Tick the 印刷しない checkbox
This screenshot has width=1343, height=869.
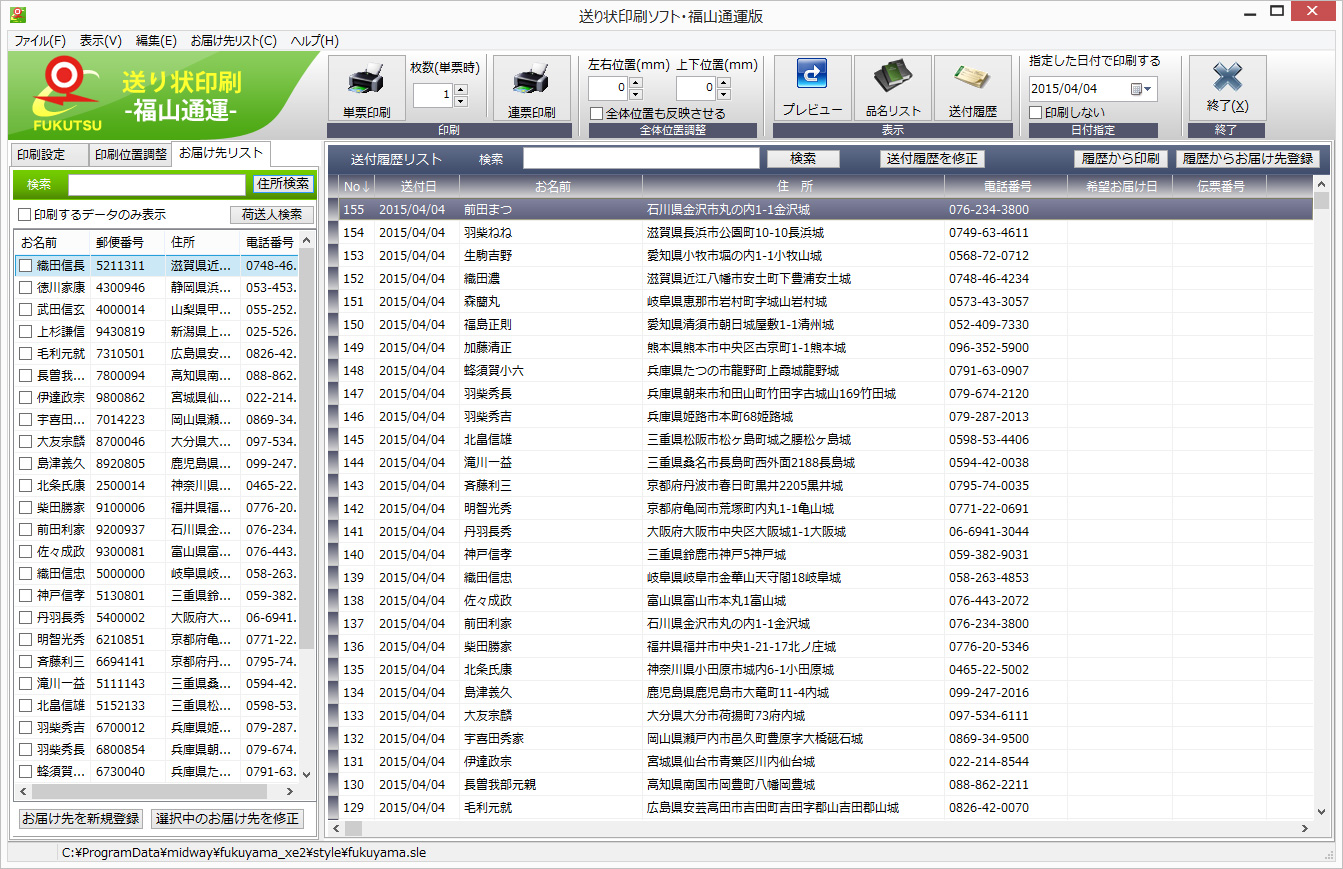coord(1036,112)
